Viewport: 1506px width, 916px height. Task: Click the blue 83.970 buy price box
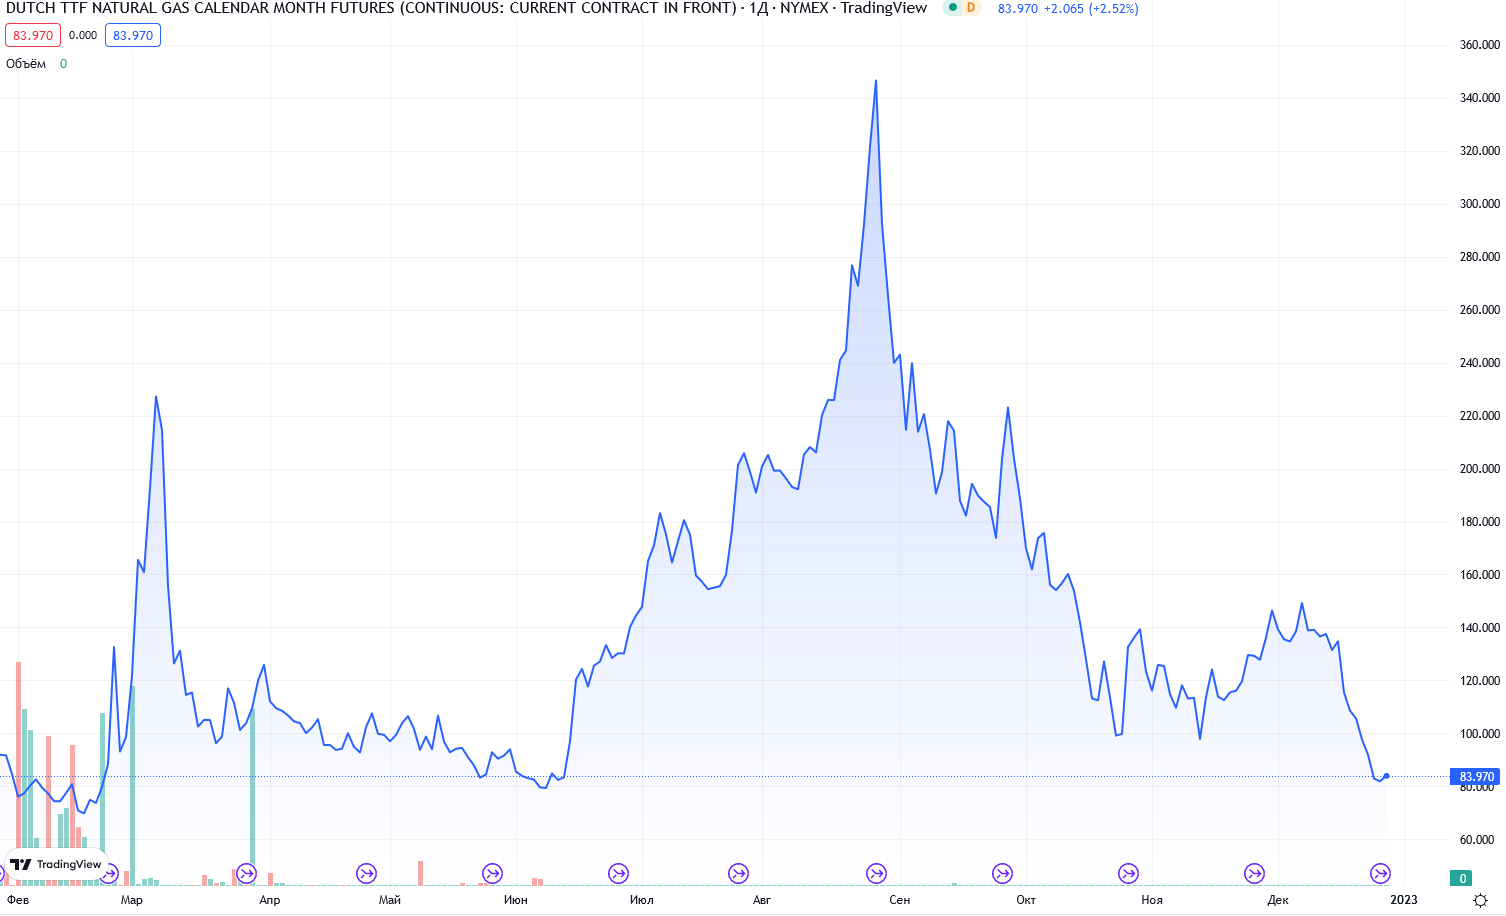[133, 35]
